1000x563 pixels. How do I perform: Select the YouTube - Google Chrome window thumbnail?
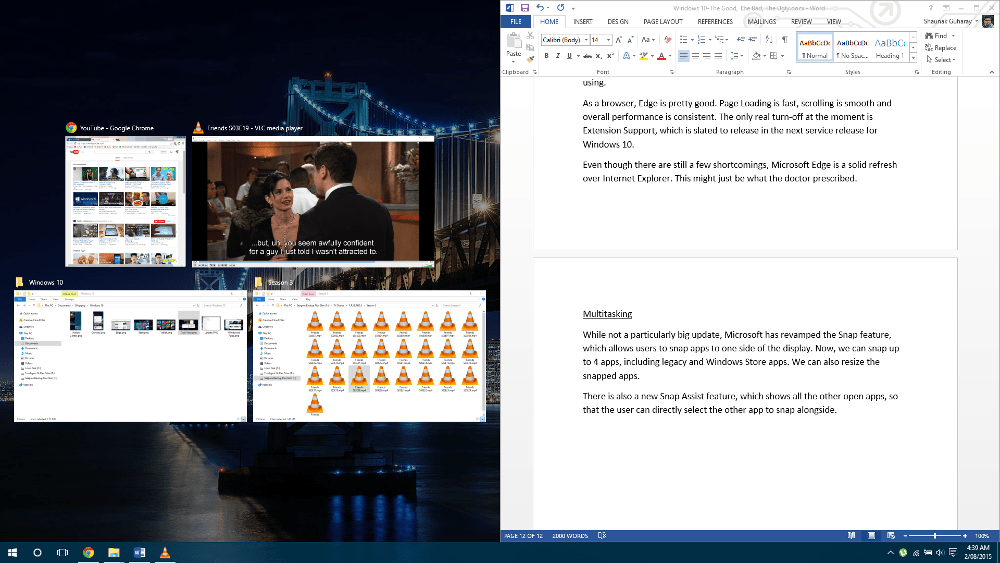[125, 201]
